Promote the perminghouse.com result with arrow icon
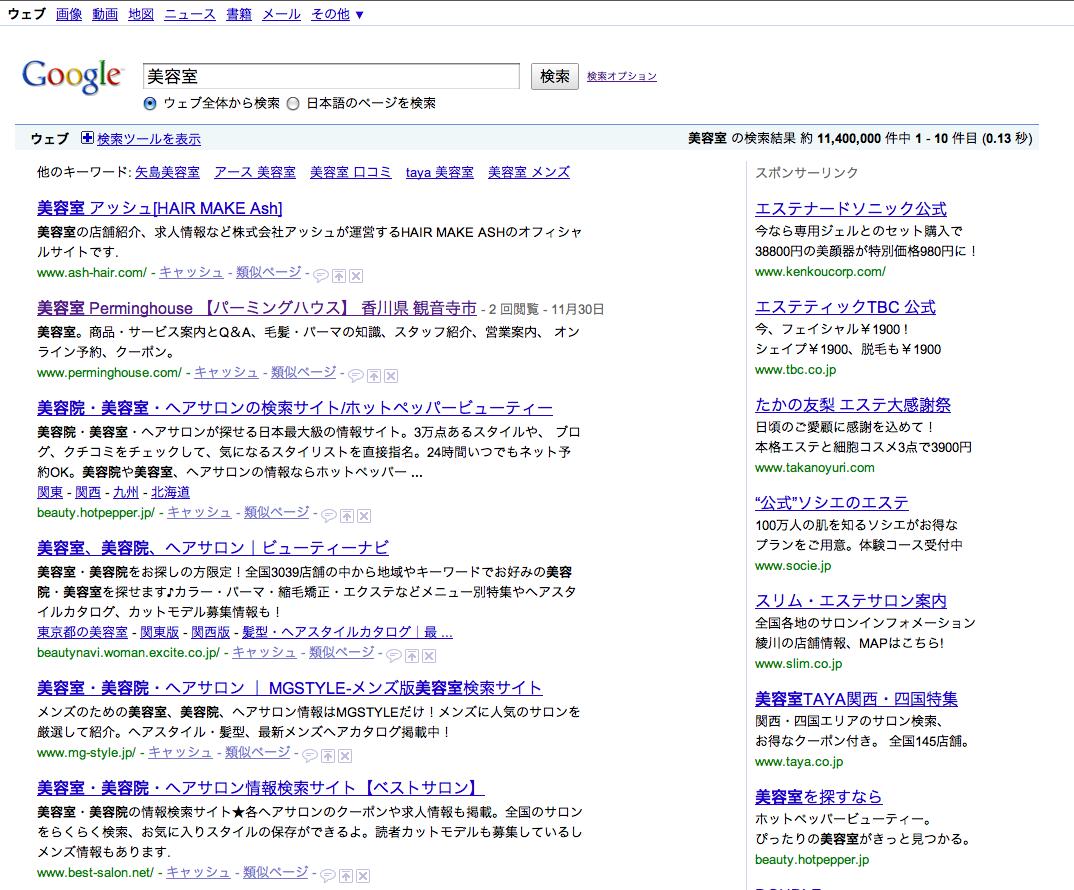Image resolution: width=1074 pixels, height=890 pixels. 374,375
